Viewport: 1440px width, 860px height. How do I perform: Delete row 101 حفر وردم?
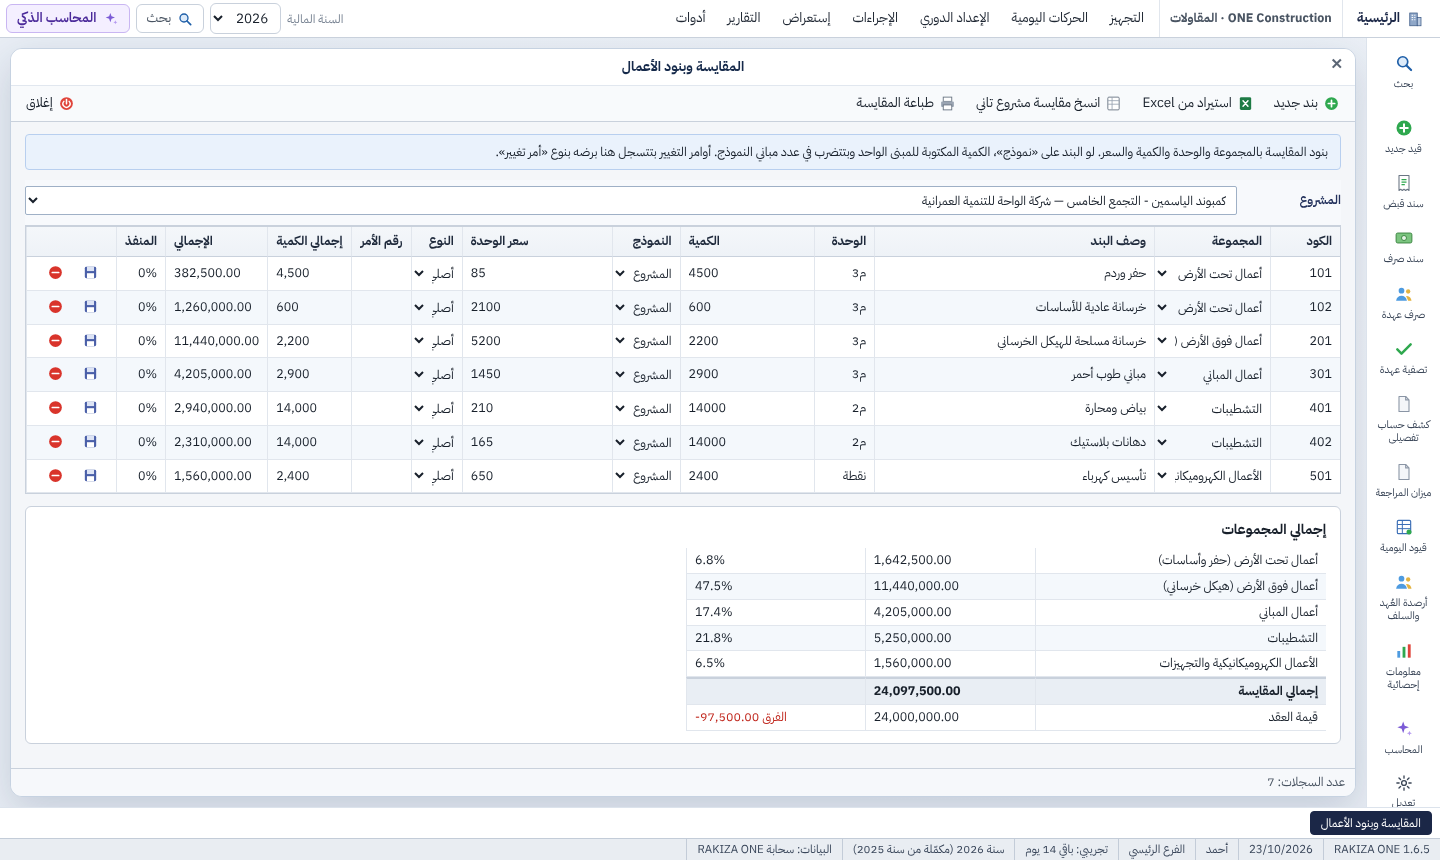click(56, 273)
